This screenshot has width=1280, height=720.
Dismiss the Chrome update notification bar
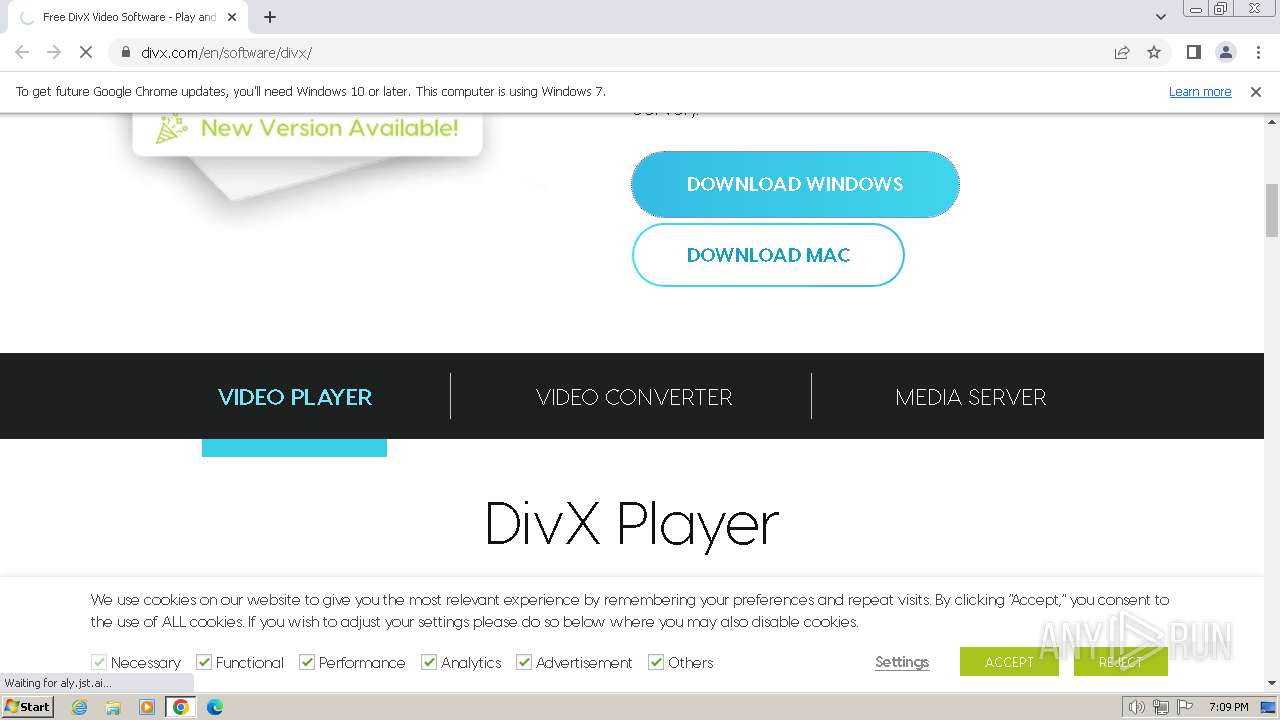(x=1256, y=91)
